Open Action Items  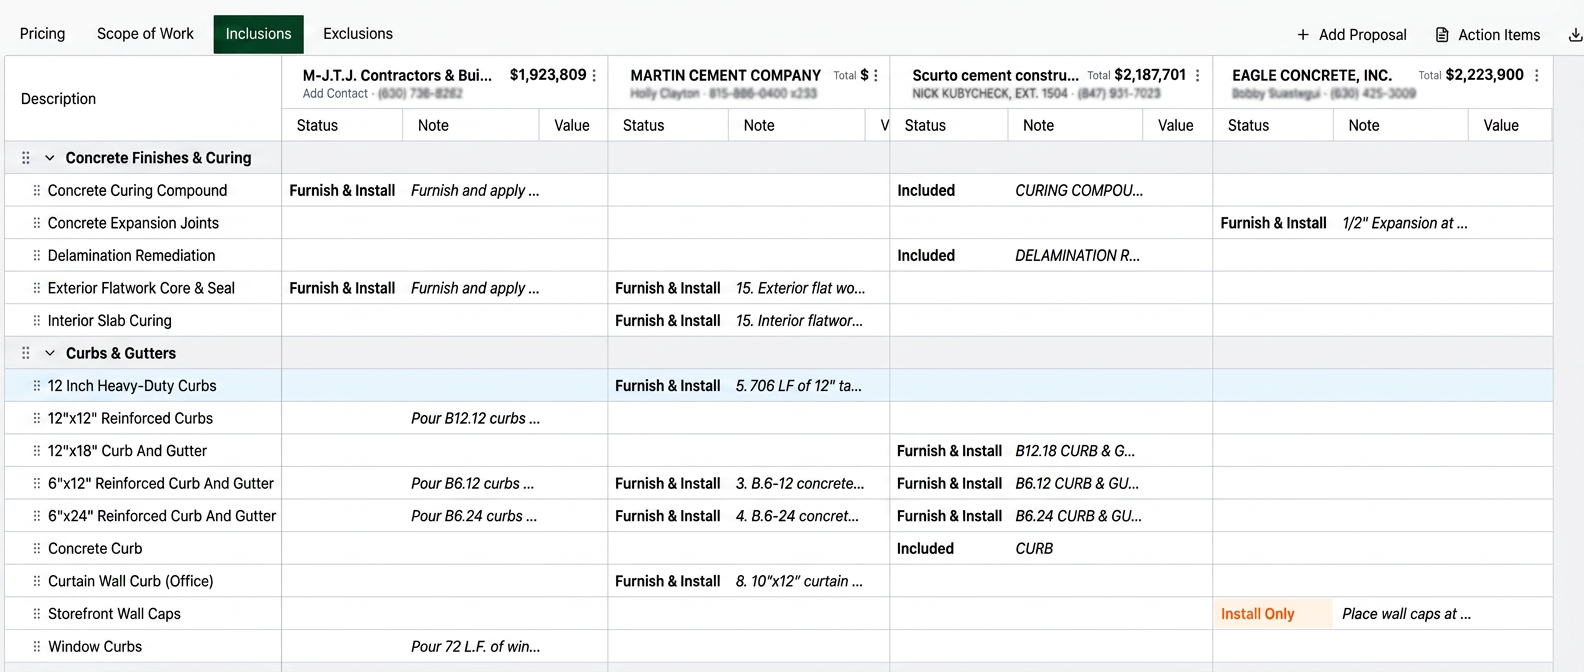(1488, 35)
